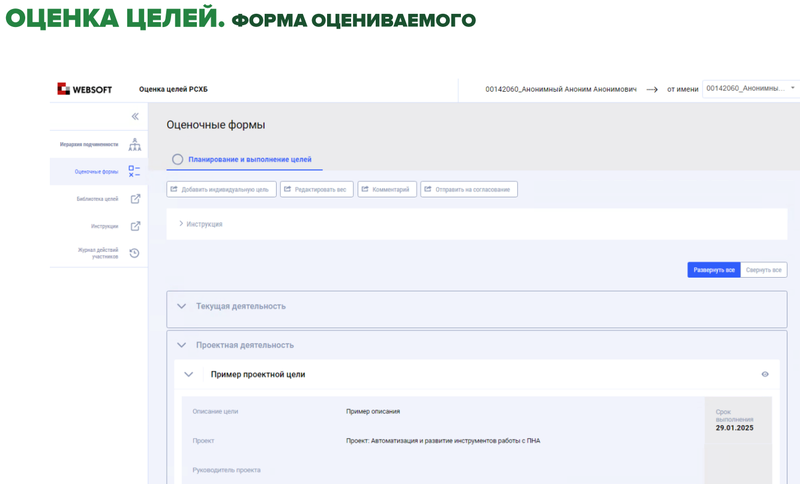Image resolution: width=800 pixels, height=484 pixels.
Task: Open Библиотека целей menu item
Action: pos(97,199)
